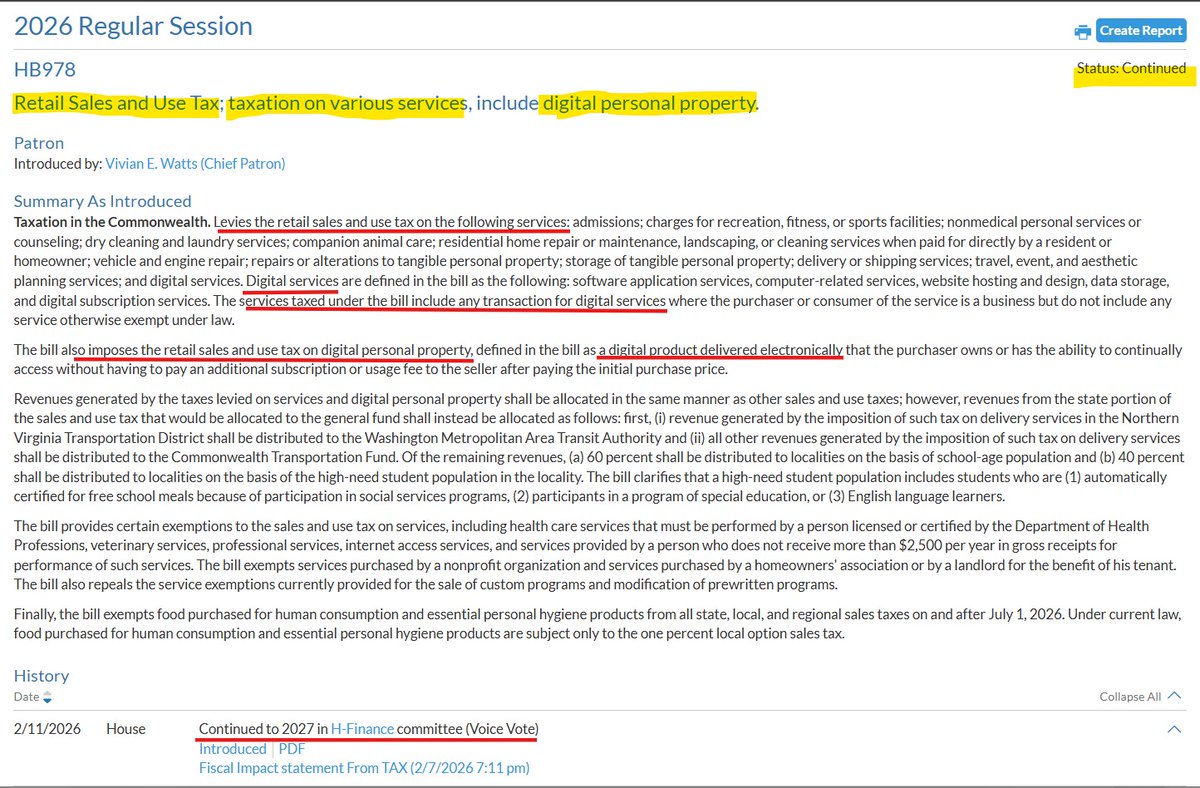Click the Introduced by: label
The image size is (1200, 788).
point(58,163)
